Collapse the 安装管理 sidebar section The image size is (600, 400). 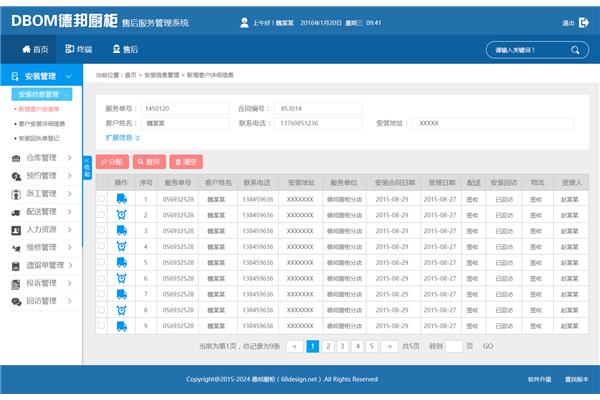click(x=68, y=76)
